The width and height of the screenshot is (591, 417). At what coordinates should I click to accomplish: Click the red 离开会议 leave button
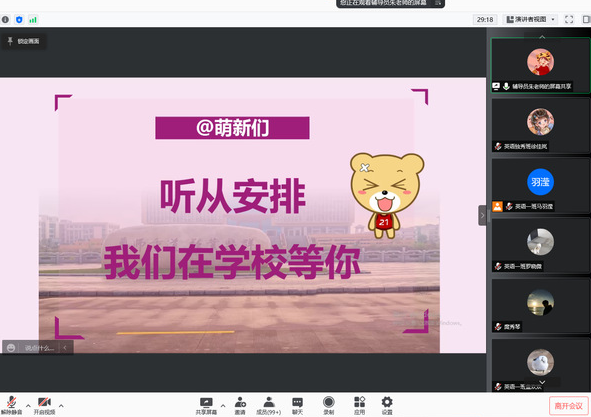coord(568,406)
